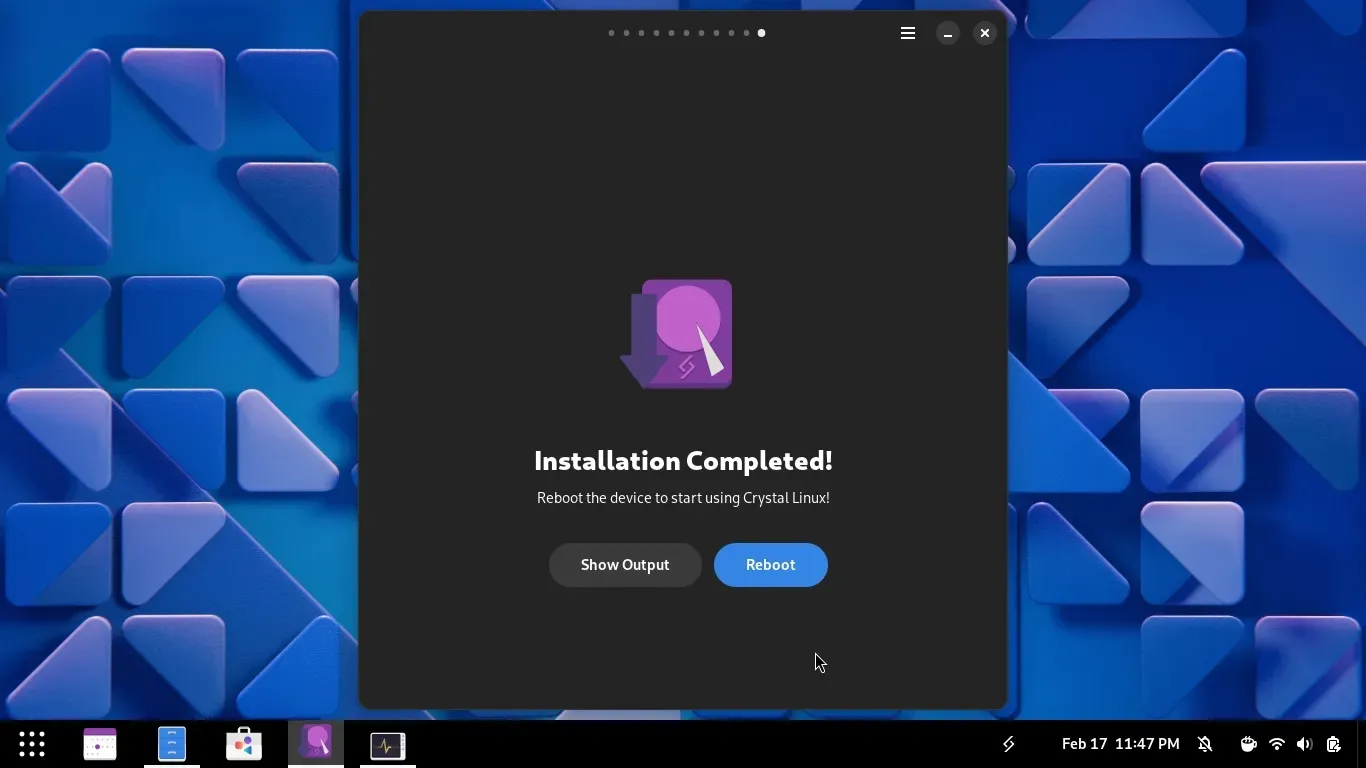Click the lightning bolt tray icon
This screenshot has width=1366, height=768.
[x=1009, y=744]
